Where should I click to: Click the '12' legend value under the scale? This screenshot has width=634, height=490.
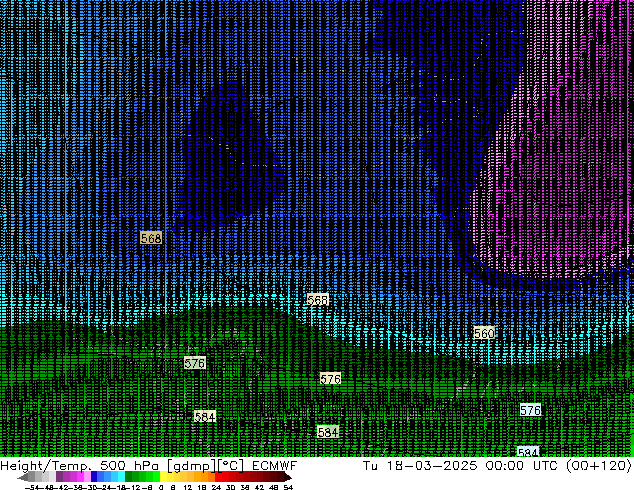pyautogui.click(x=188, y=487)
